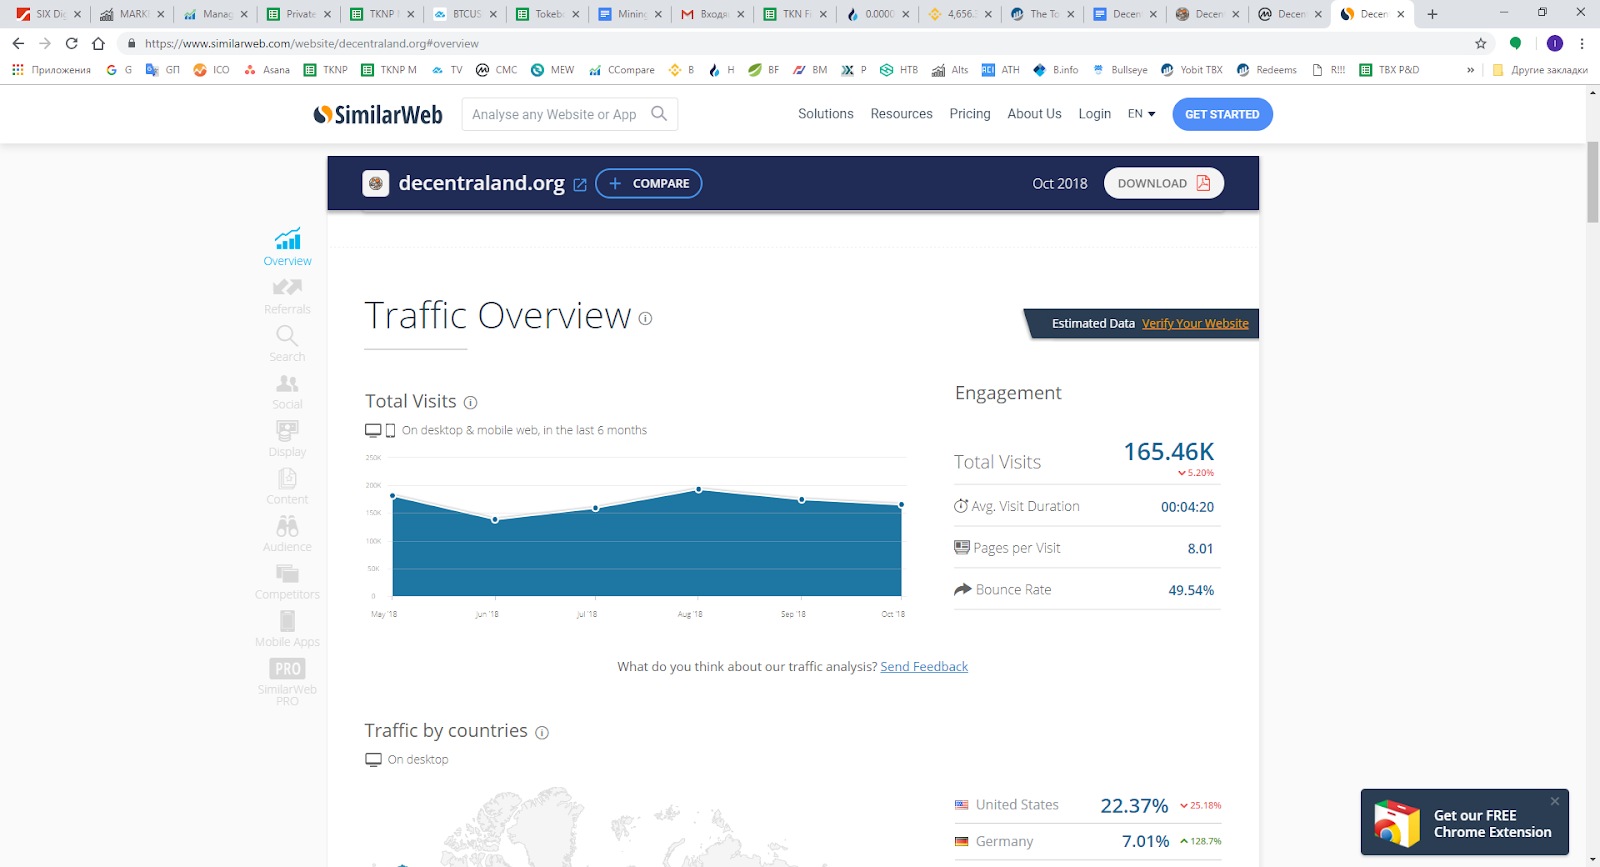Open the Referrals sidebar section
The image size is (1600, 867).
click(x=287, y=296)
